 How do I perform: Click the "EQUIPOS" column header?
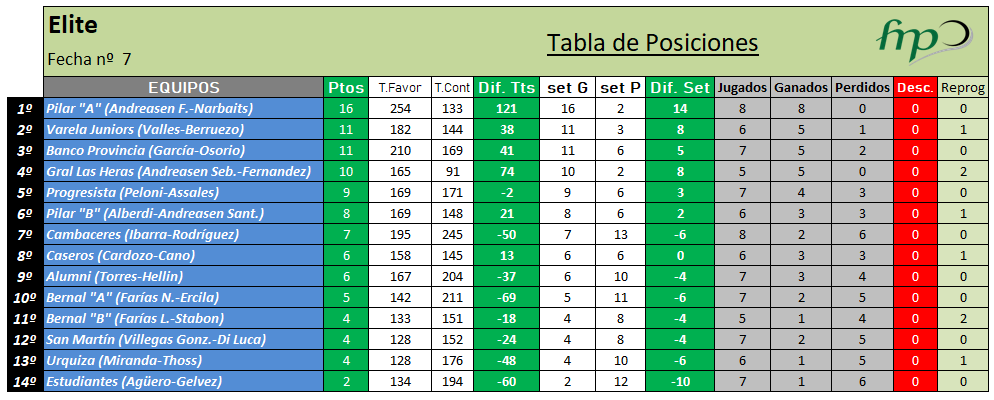(183, 88)
